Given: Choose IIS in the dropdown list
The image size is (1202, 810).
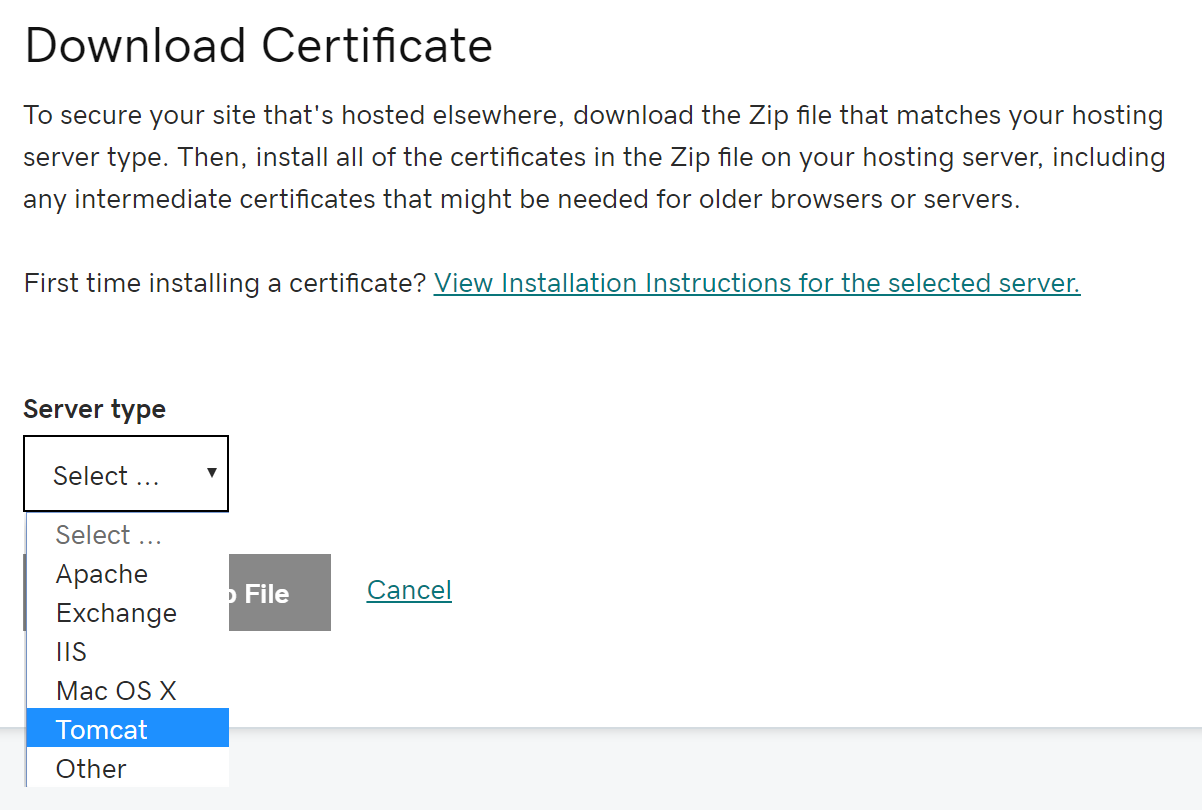Looking at the screenshot, I should tap(72, 652).
